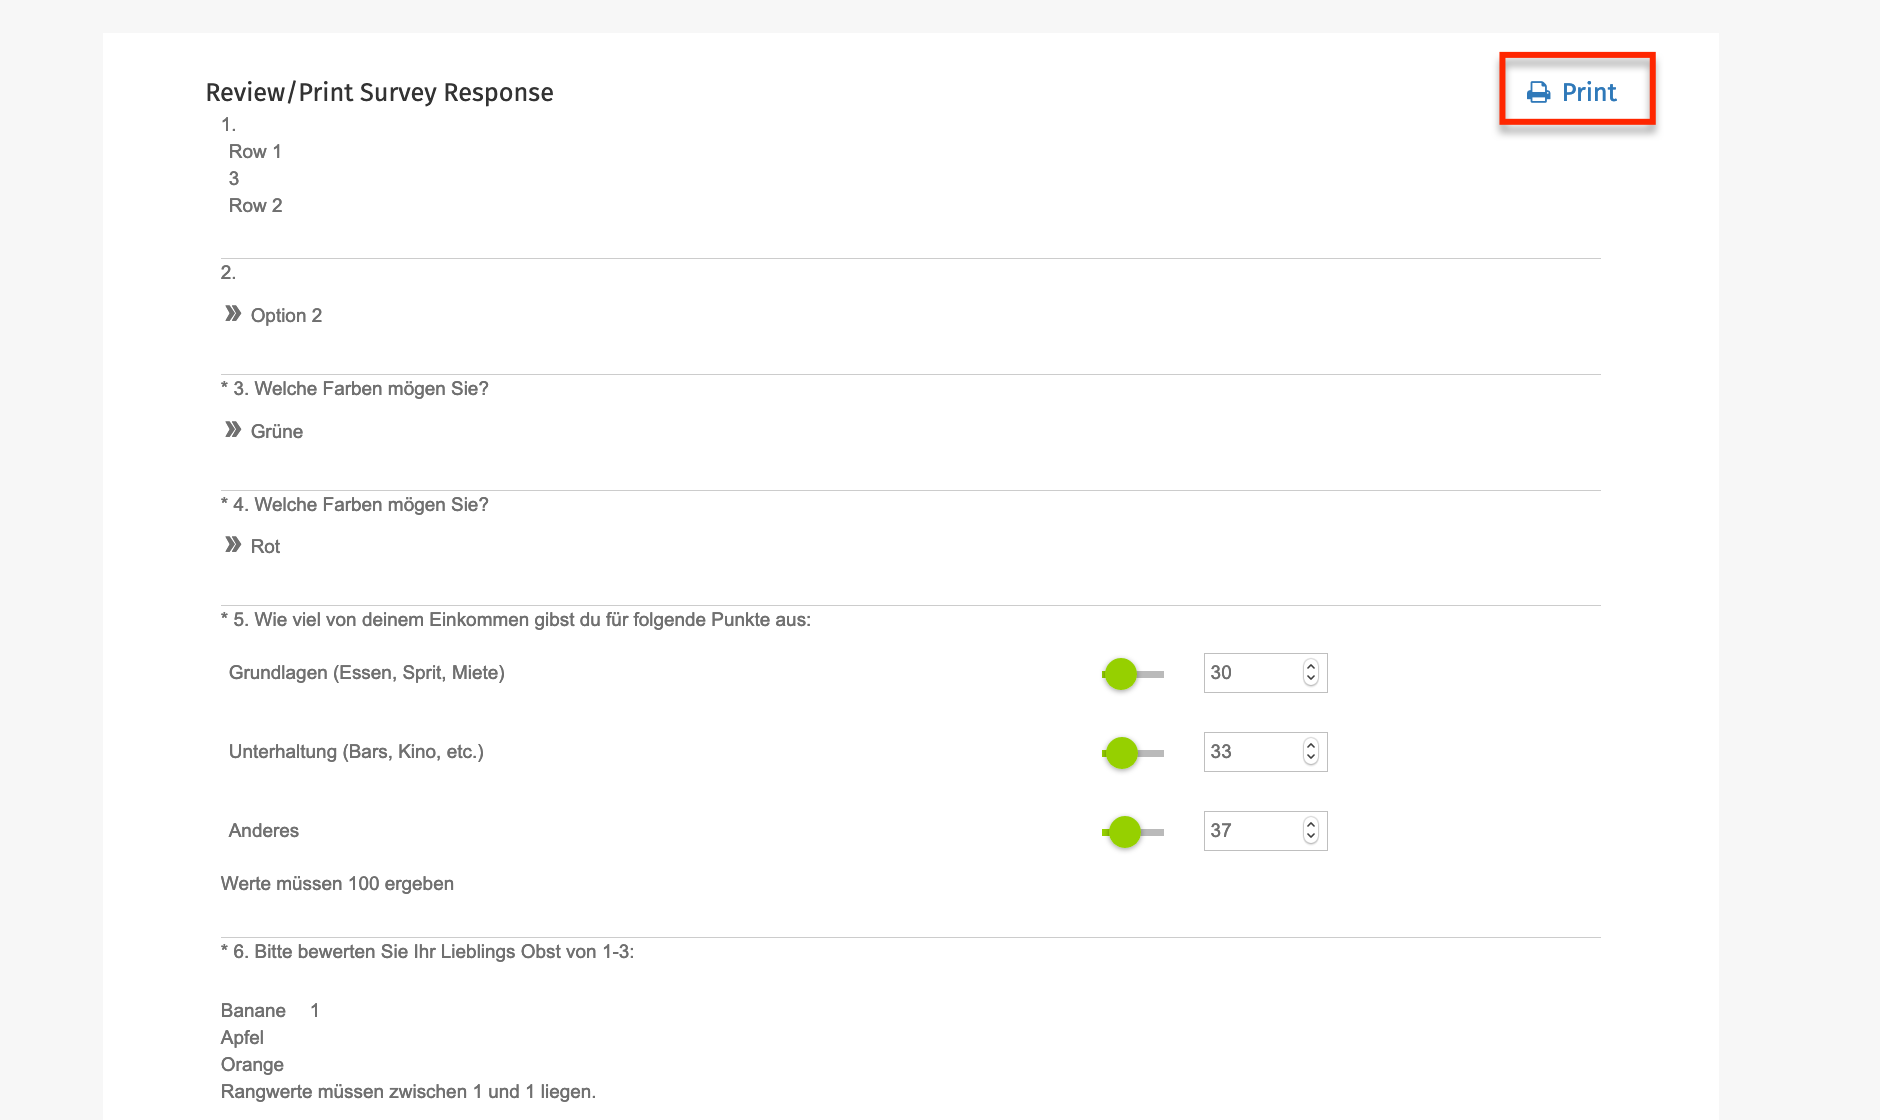The image size is (1880, 1120).
Task: Click the Review/Print Survey Response heading
Action: pos(379,93)
